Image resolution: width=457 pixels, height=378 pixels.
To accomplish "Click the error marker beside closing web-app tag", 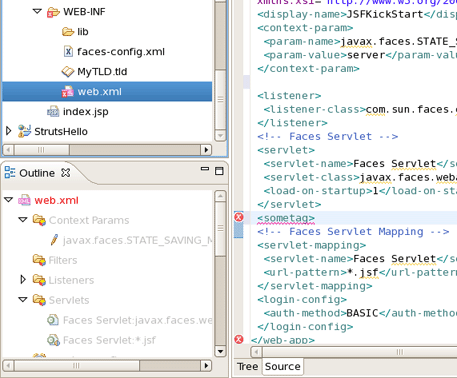I will point(239,340).
